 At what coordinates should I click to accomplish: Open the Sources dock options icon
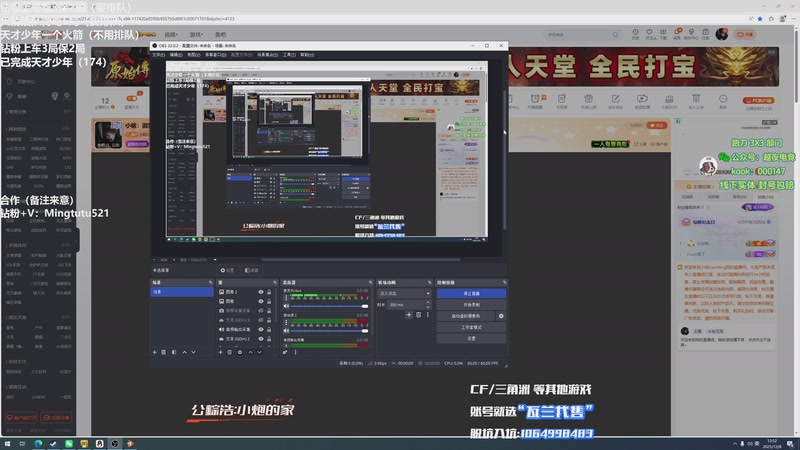[275, 282]
